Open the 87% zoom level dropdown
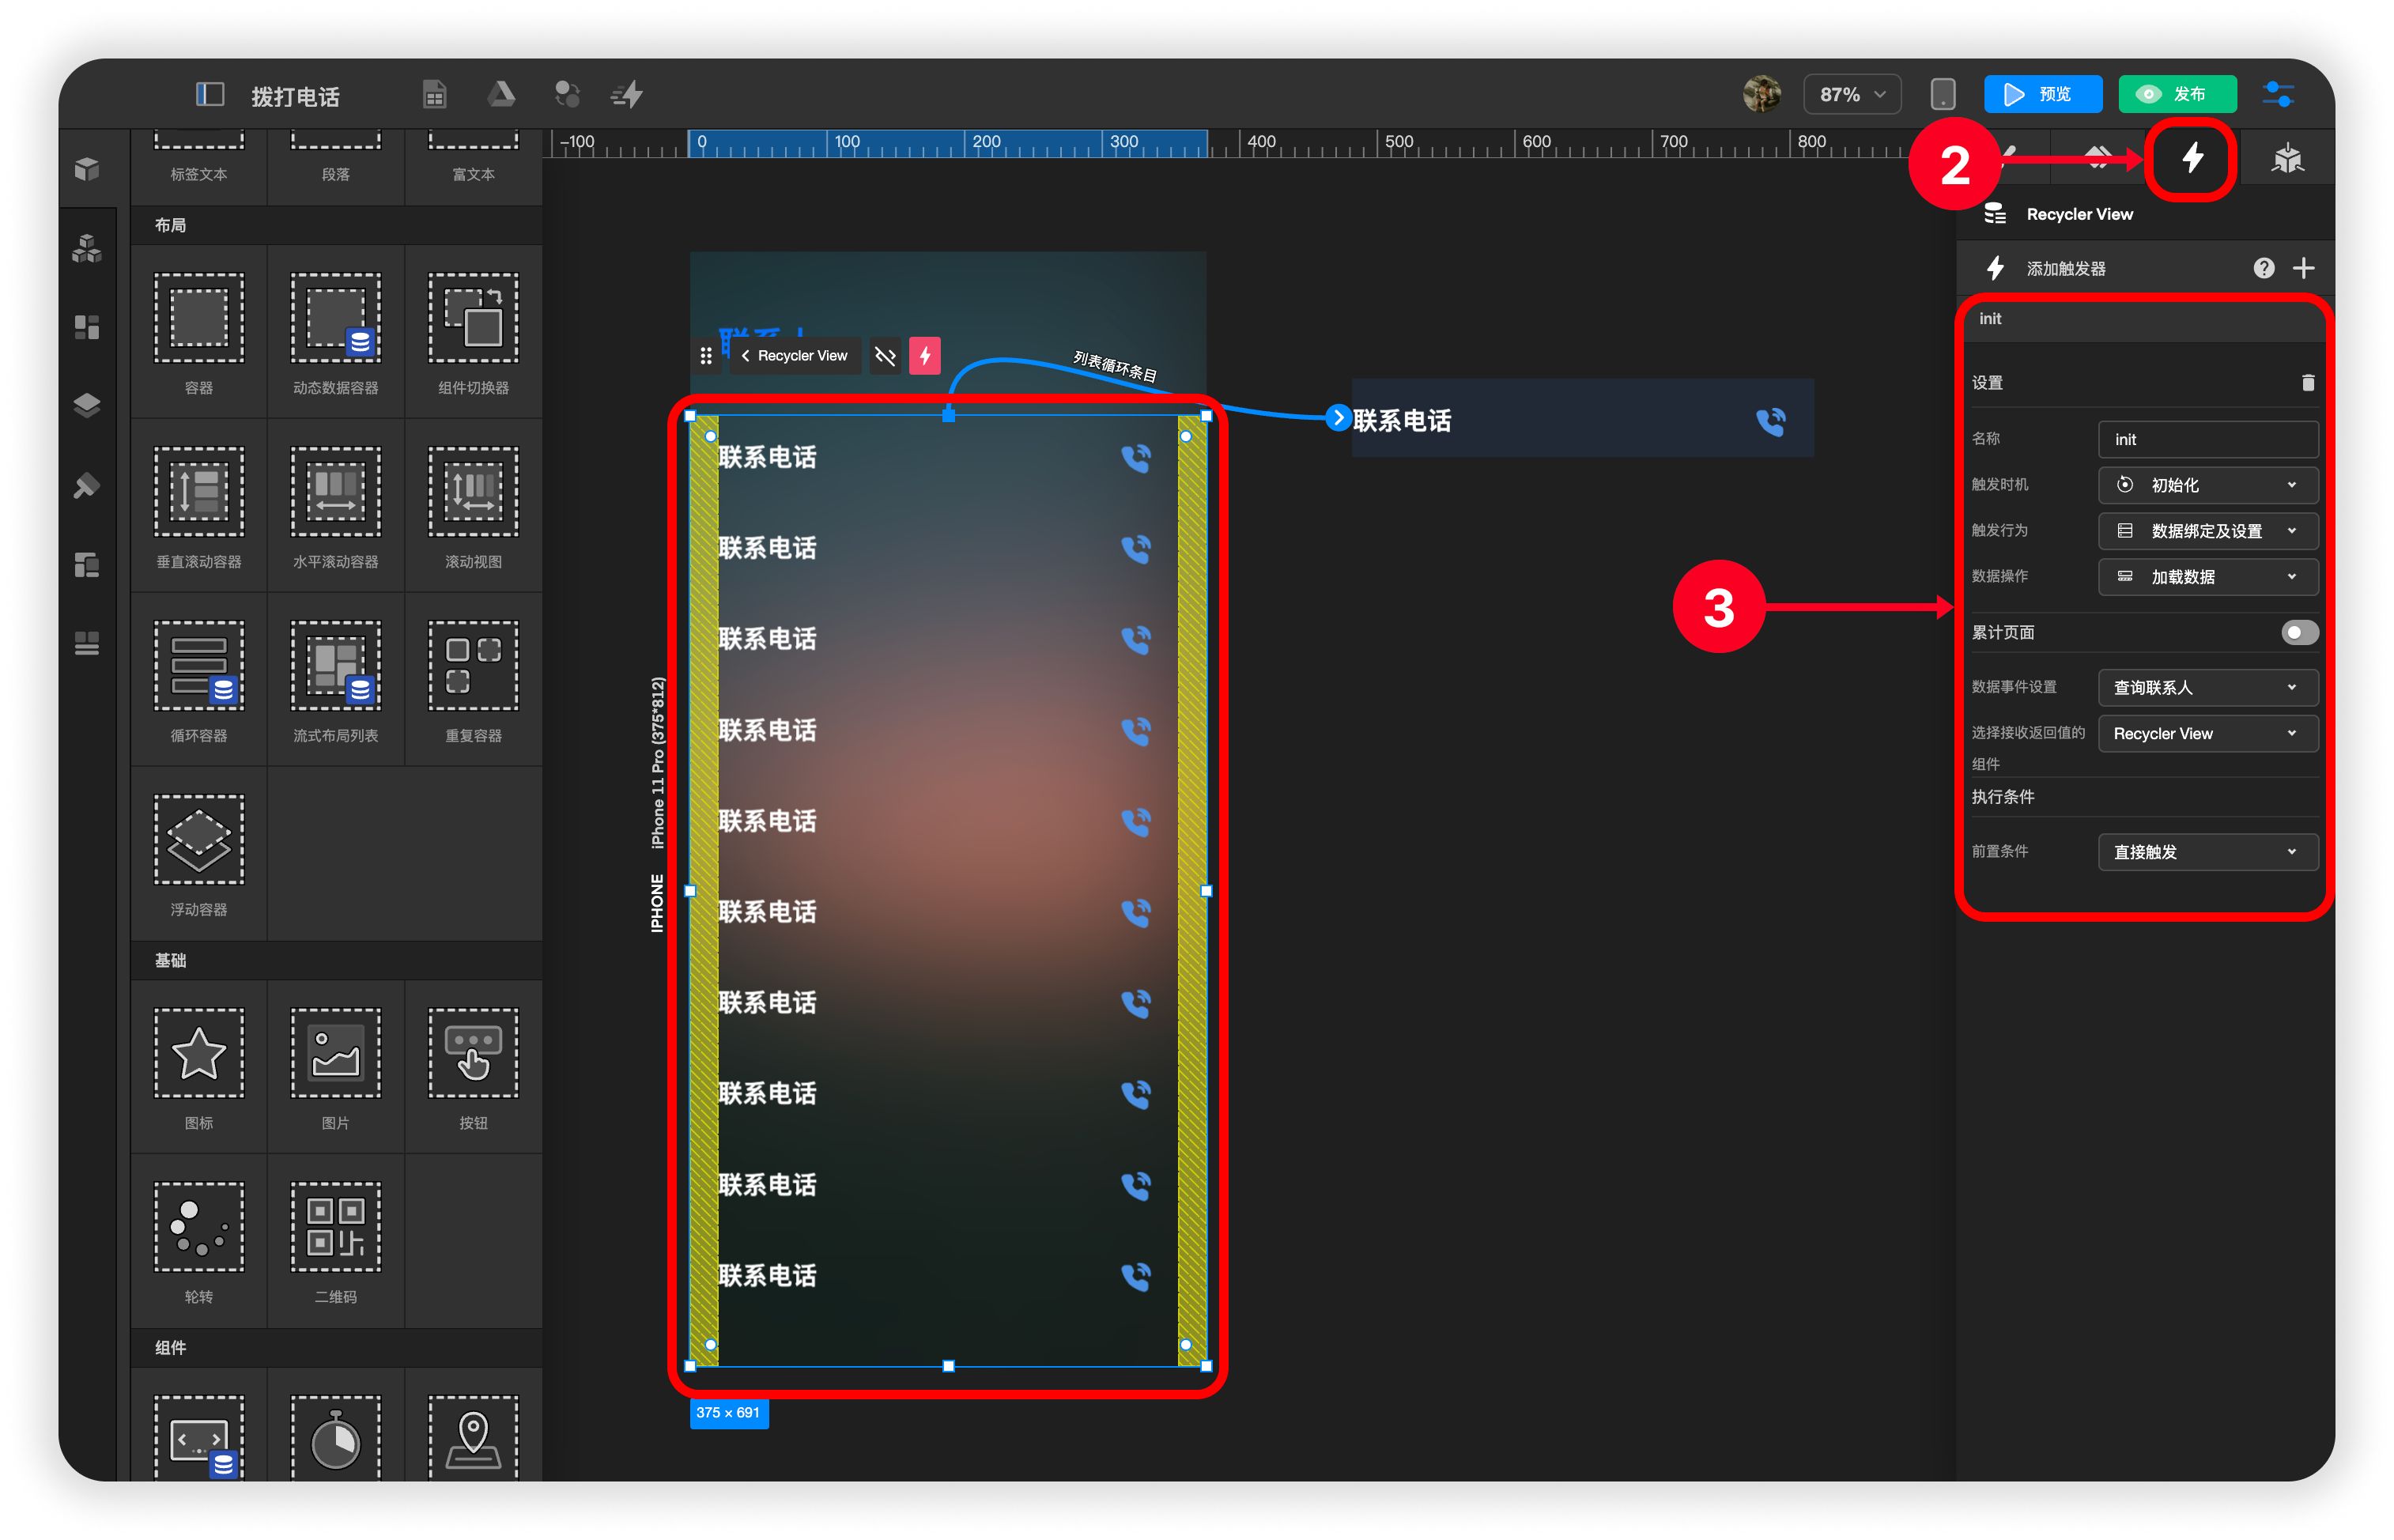2394x1540 pixels. (1851, 95)
